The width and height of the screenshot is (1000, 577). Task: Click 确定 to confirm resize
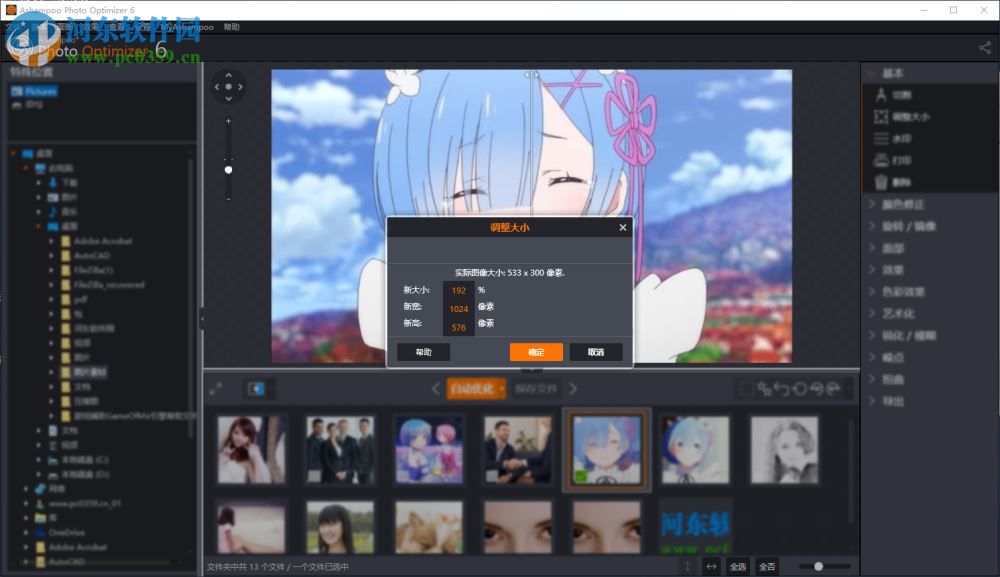coord(536,351)
